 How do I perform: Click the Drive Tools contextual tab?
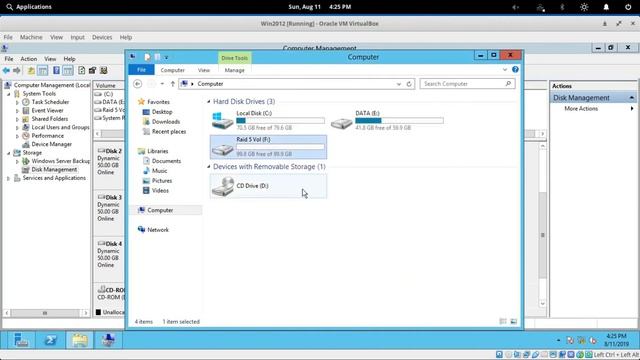coord(234,58)
